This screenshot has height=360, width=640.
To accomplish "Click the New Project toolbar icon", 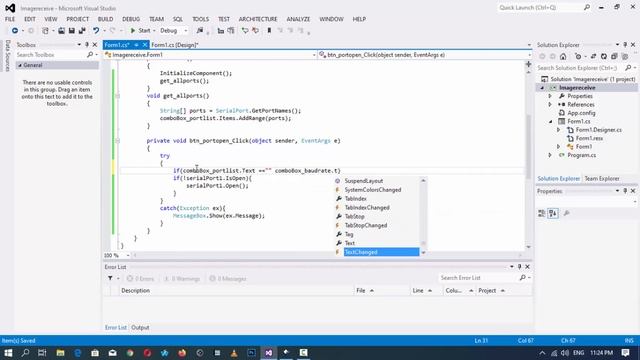I will coord(45,31).
